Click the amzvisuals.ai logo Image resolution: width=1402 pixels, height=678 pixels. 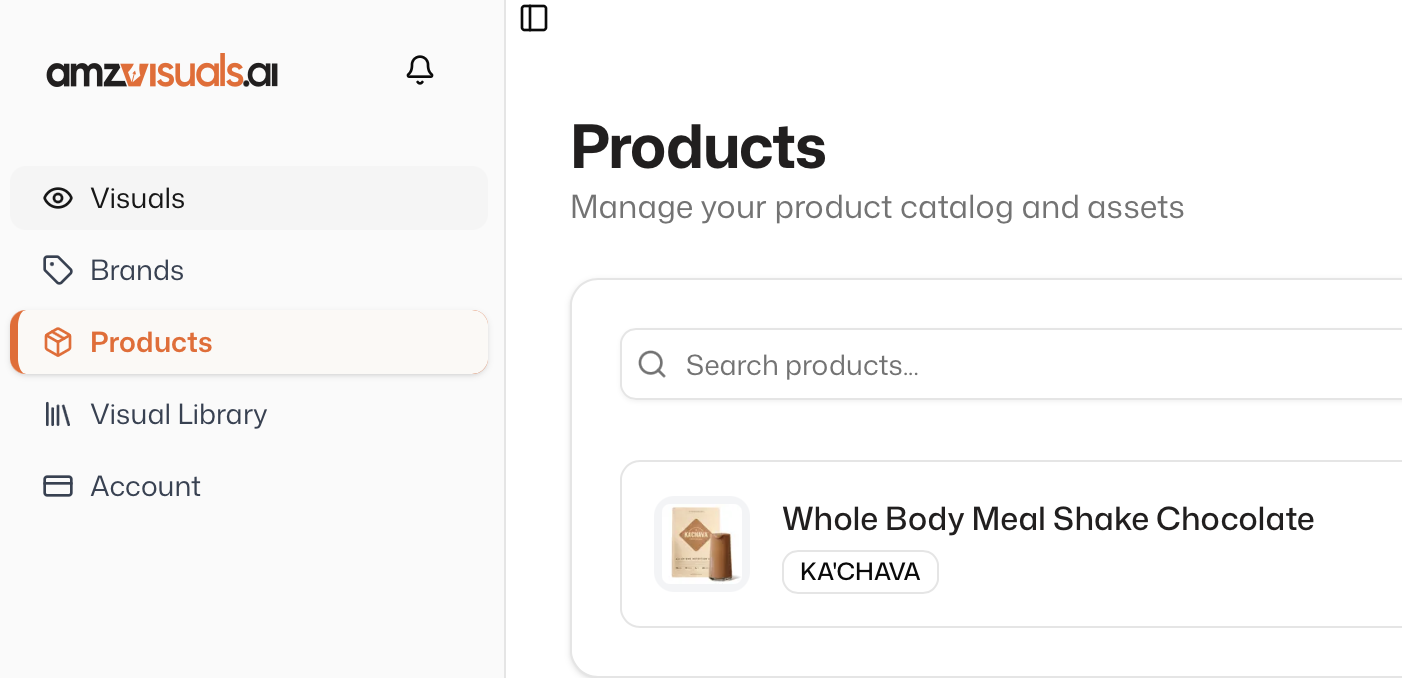[162, 70]
